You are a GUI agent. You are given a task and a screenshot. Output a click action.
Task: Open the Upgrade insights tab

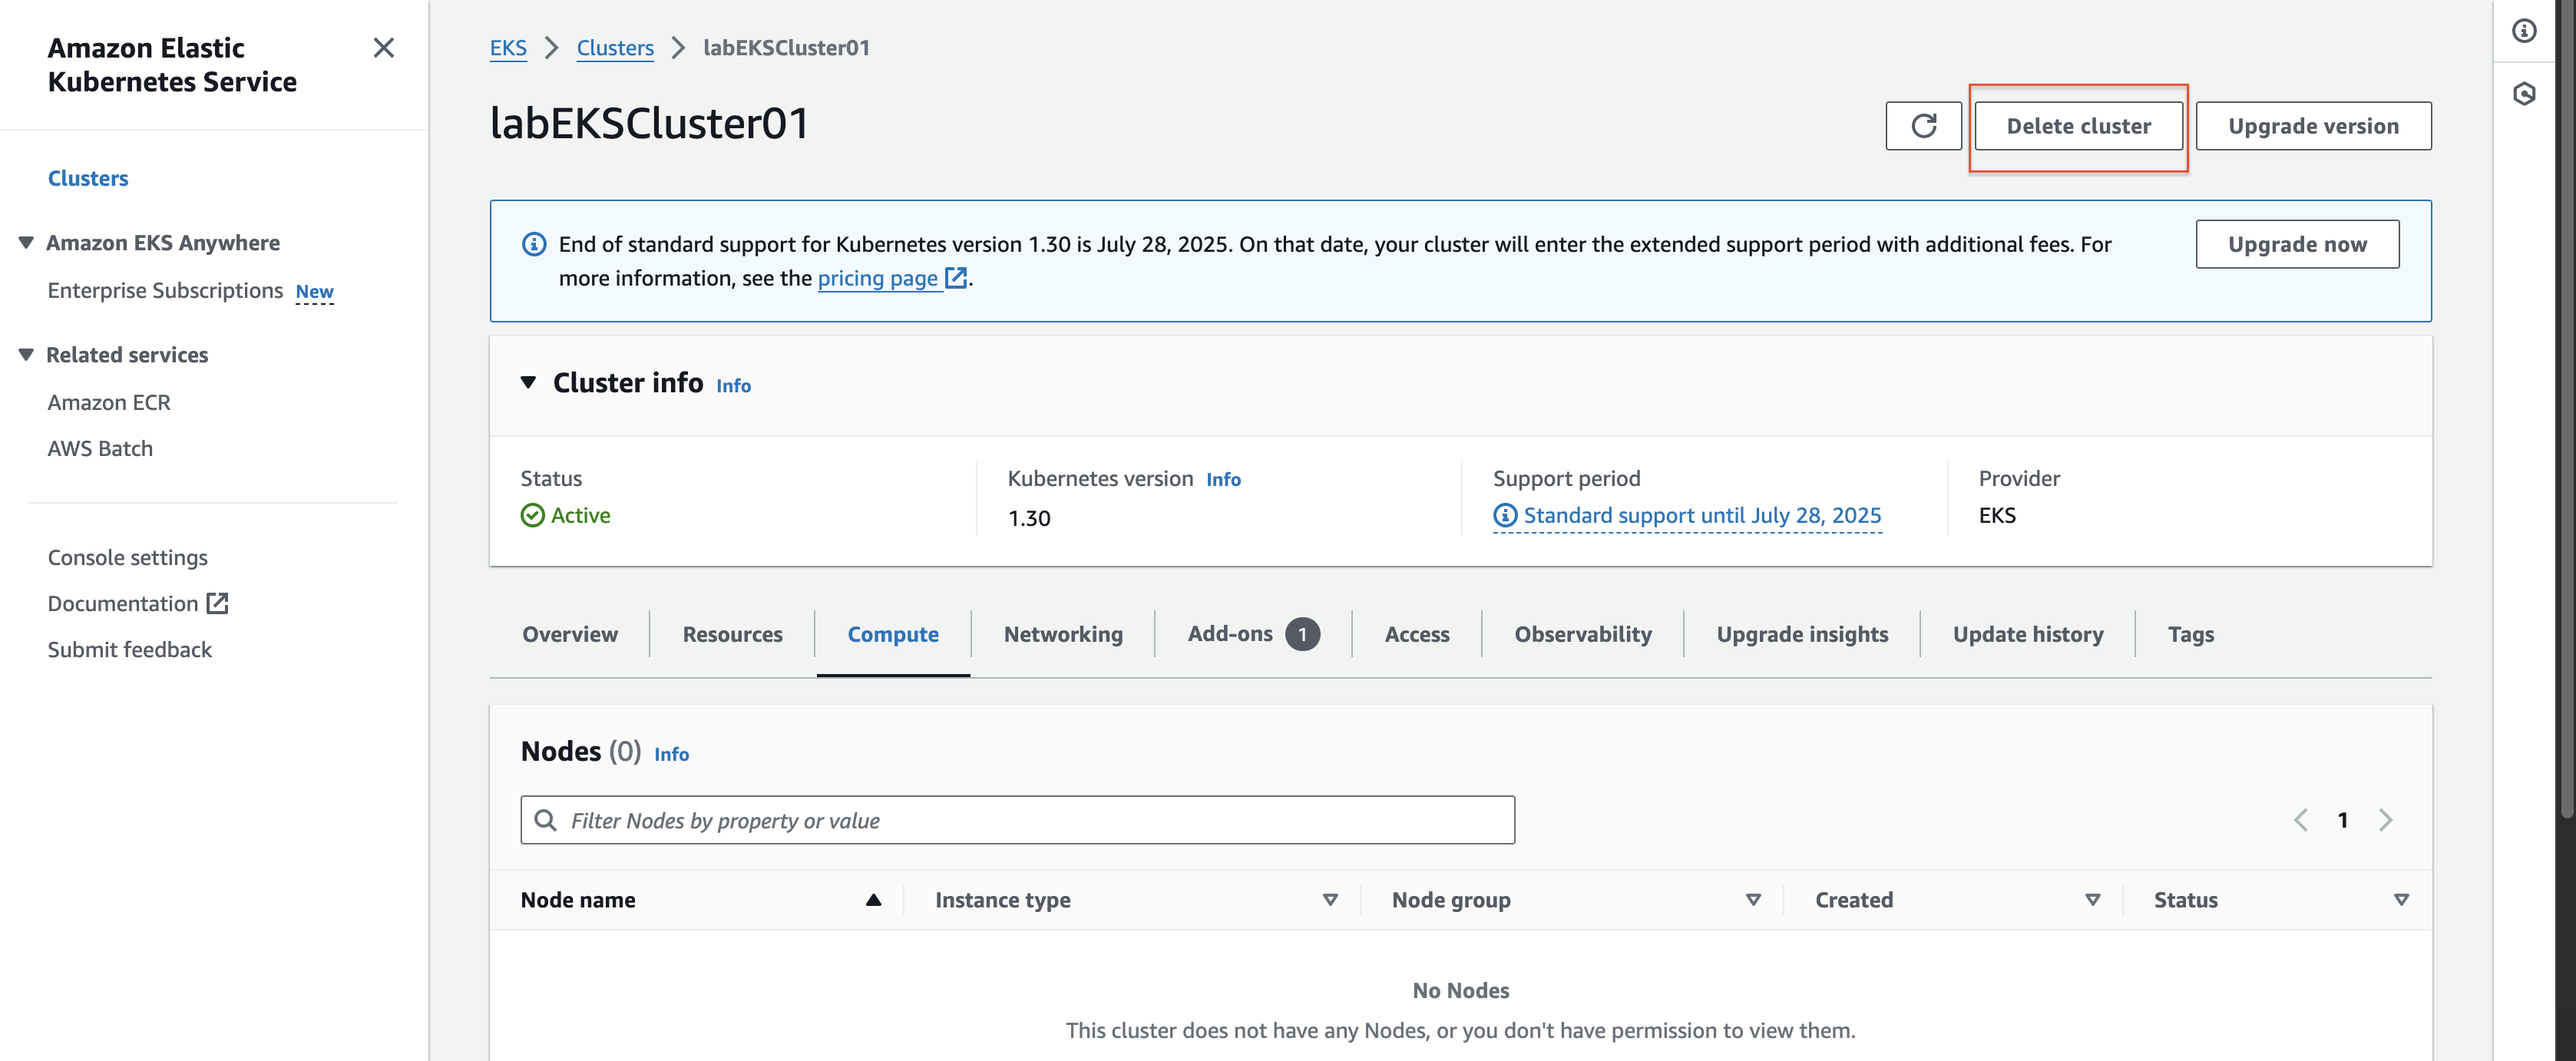click(x=1802, y=634)
